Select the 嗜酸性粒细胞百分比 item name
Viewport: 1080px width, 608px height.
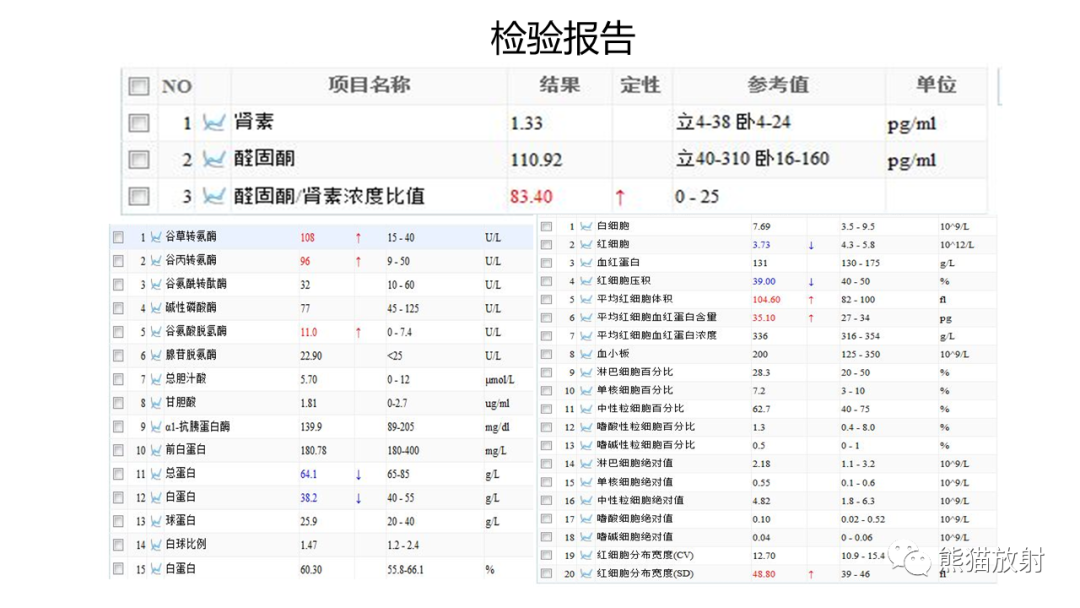(645, 427)
